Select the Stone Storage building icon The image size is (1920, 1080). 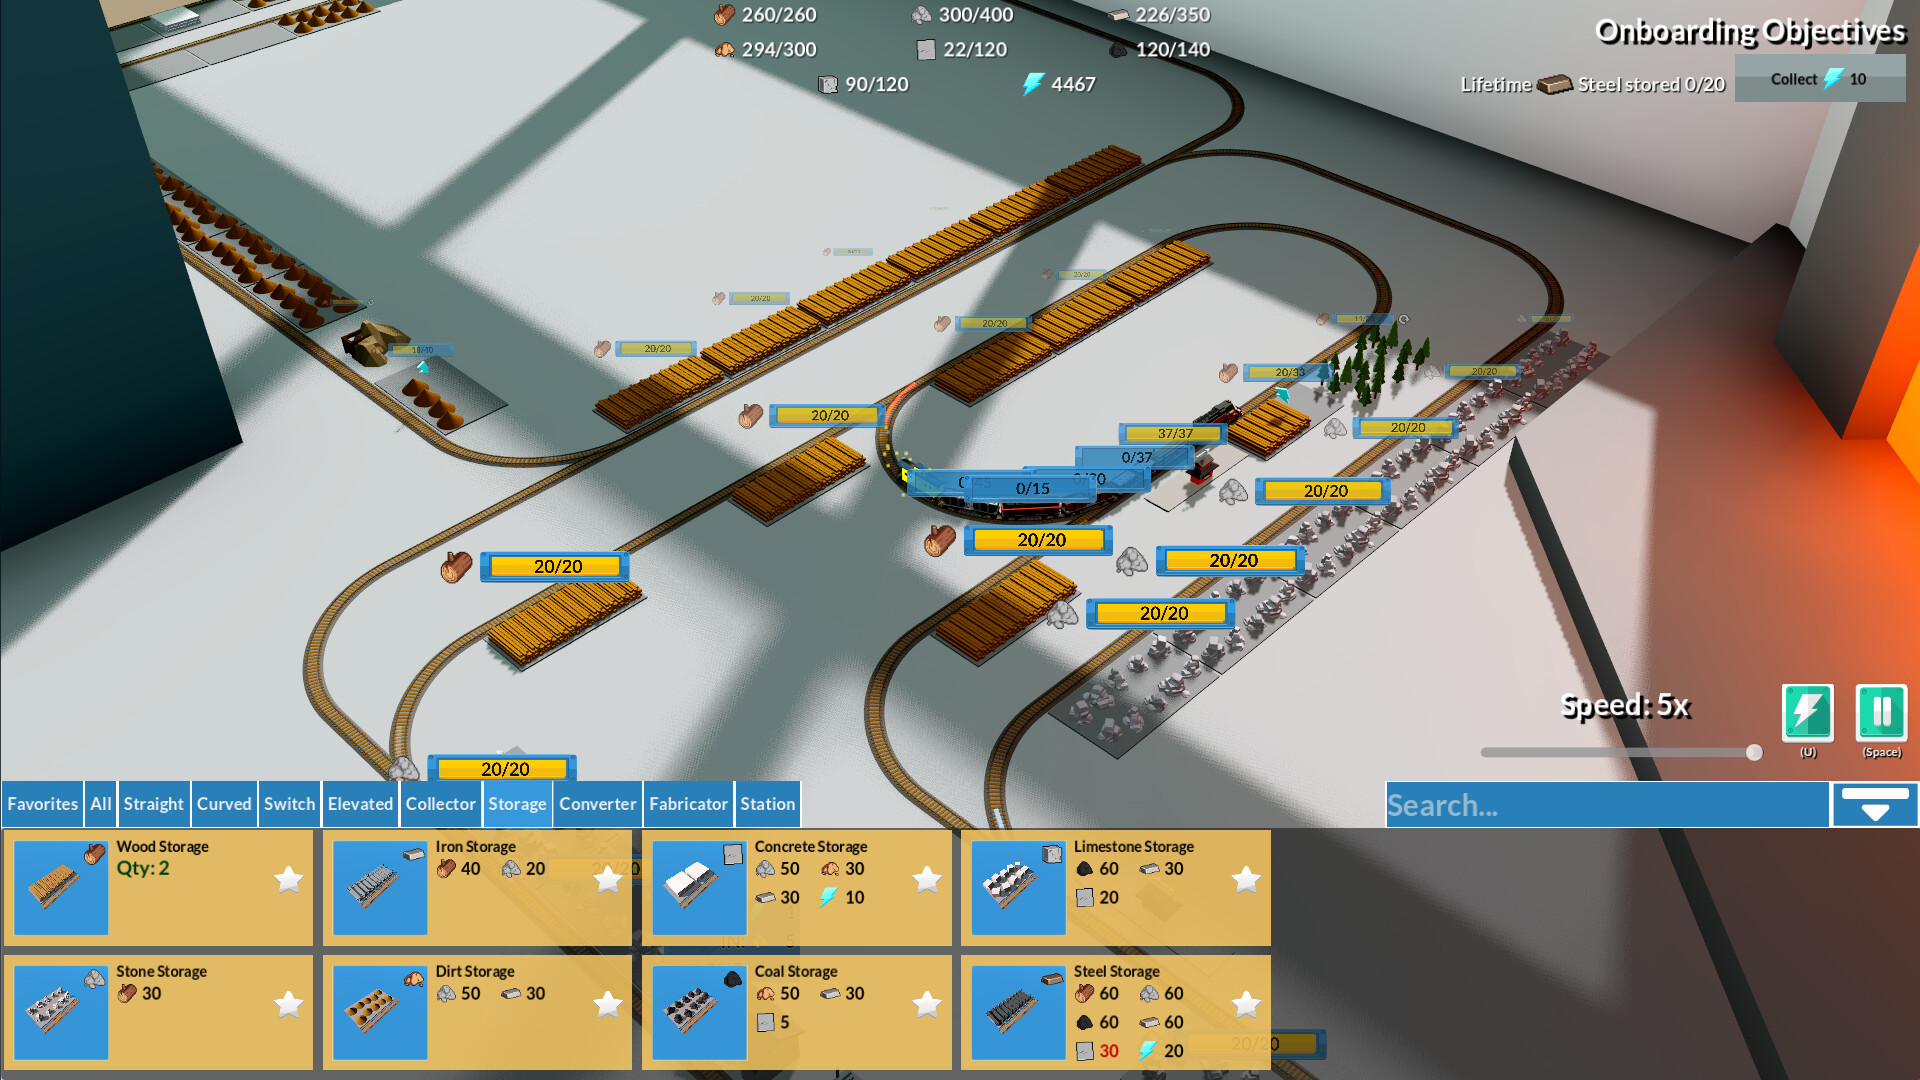coord(60,1011)
